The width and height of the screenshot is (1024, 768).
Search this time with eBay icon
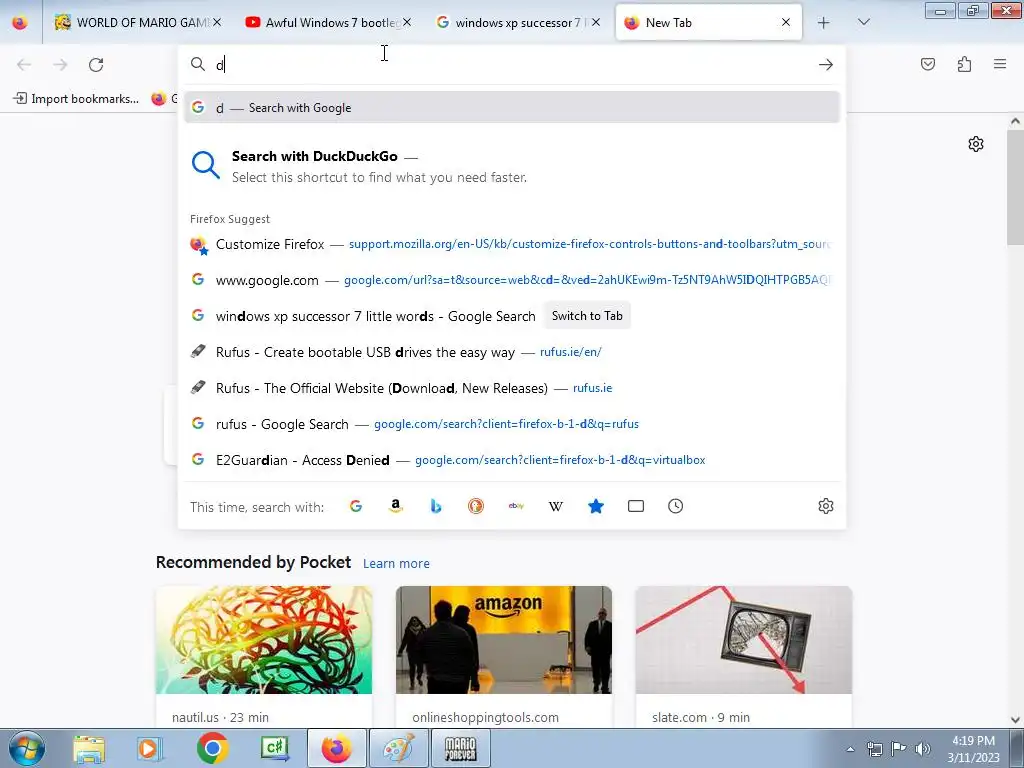516,506
